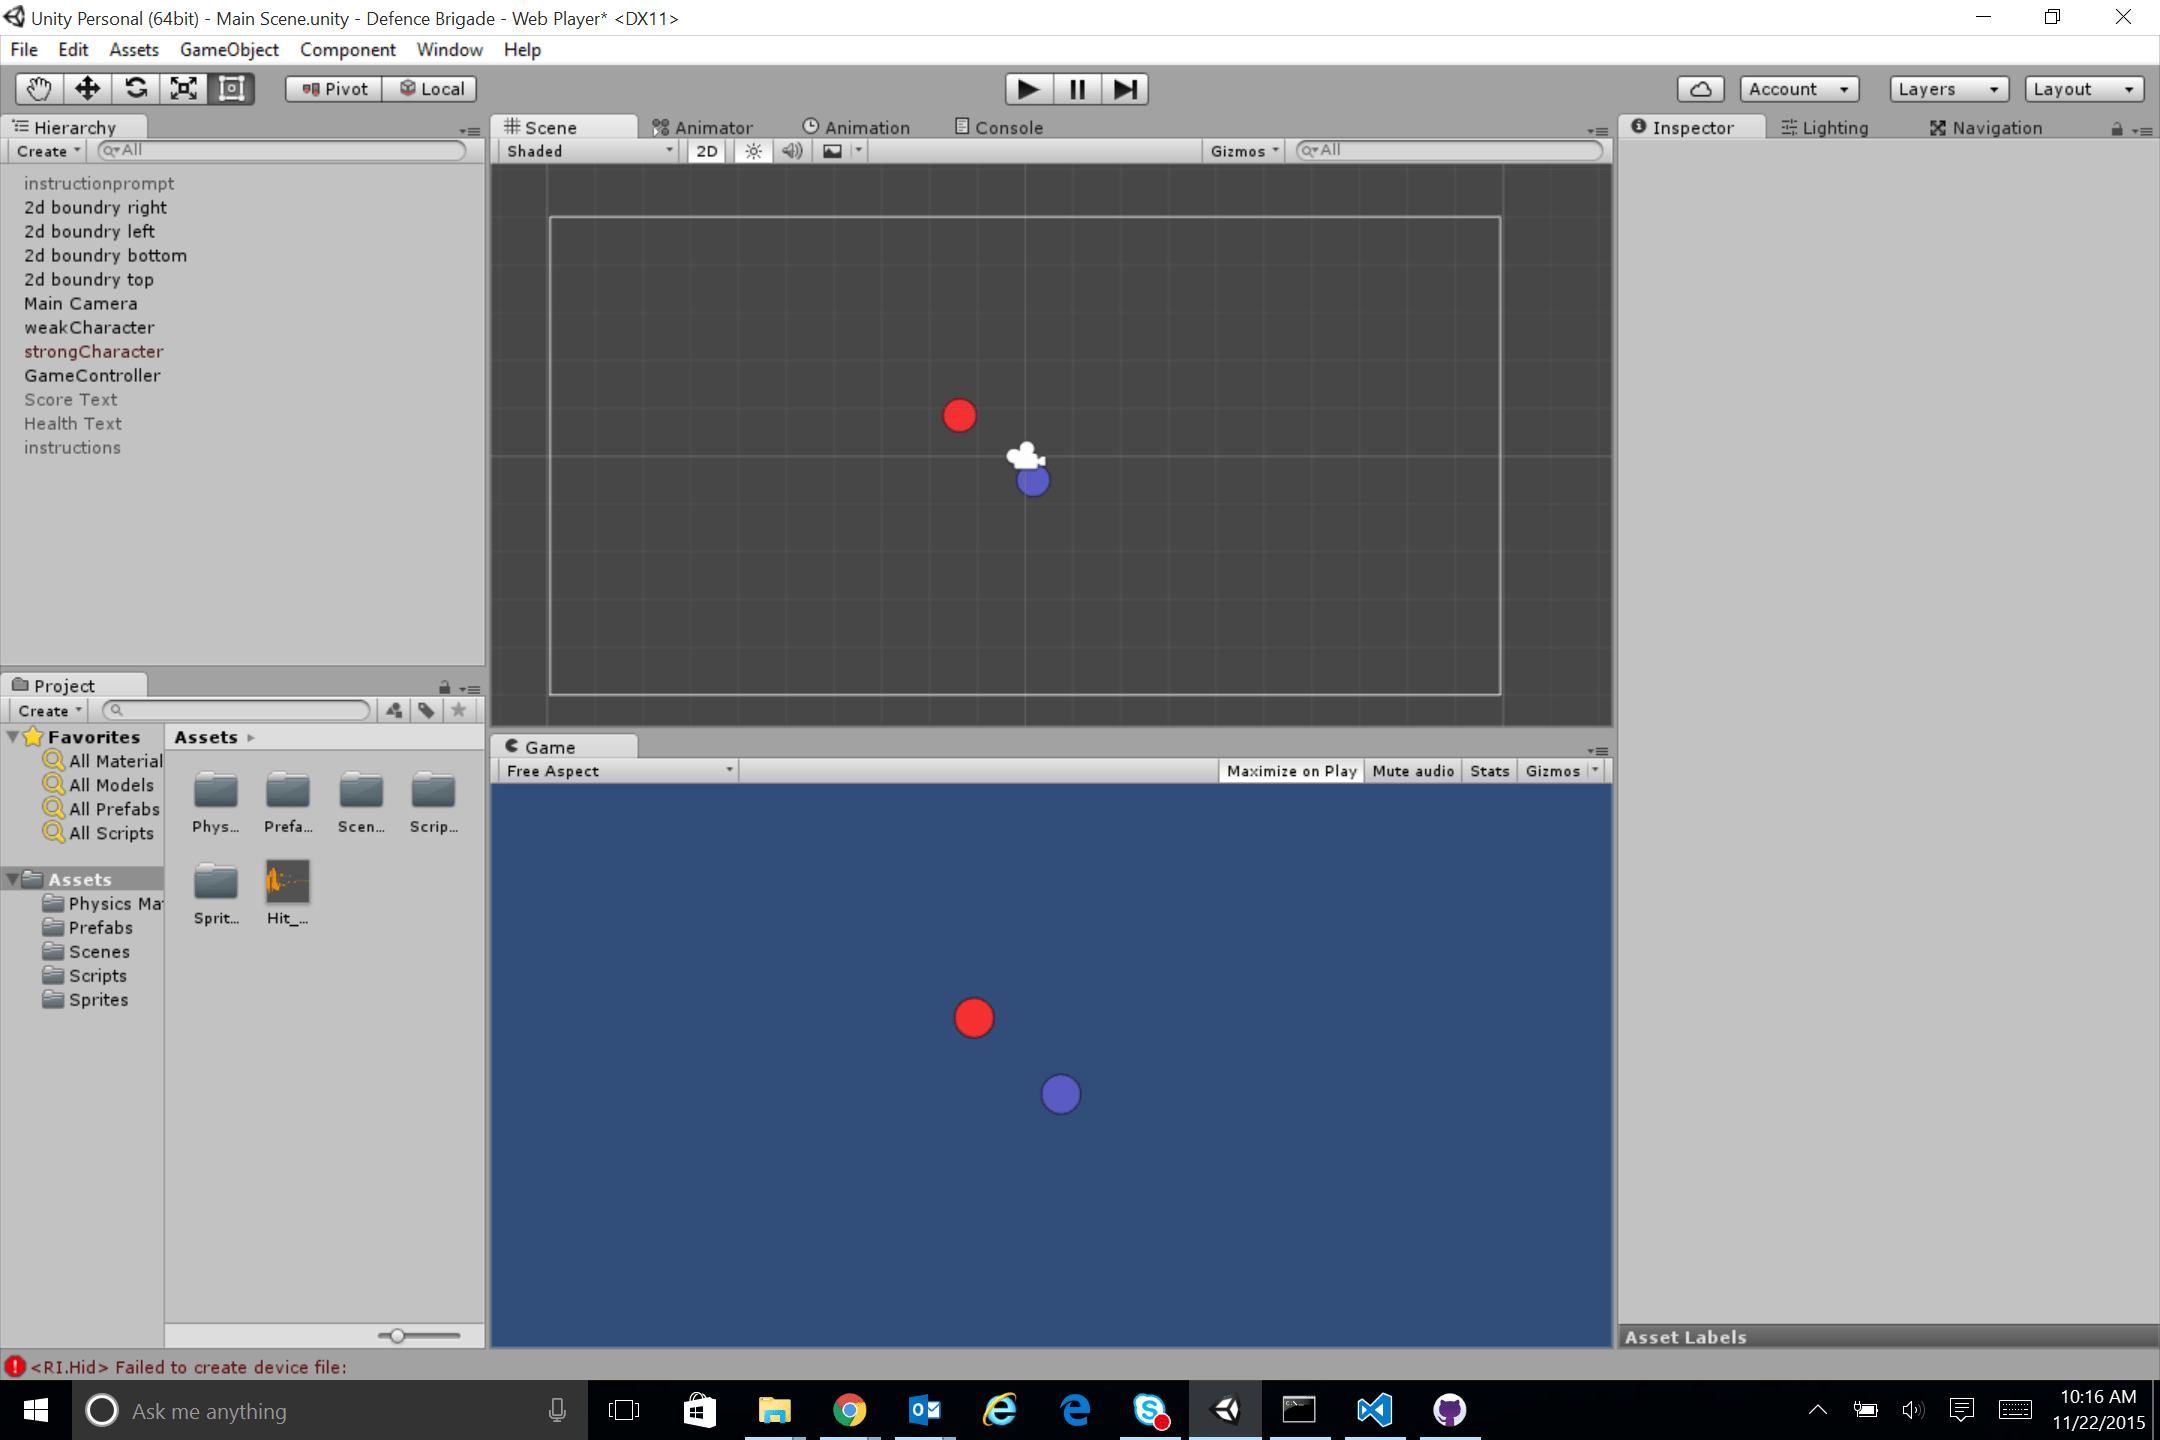Toggle the Inspector panel lock icon
Screen dimensions: 2160x1440
coord(2116,129)
